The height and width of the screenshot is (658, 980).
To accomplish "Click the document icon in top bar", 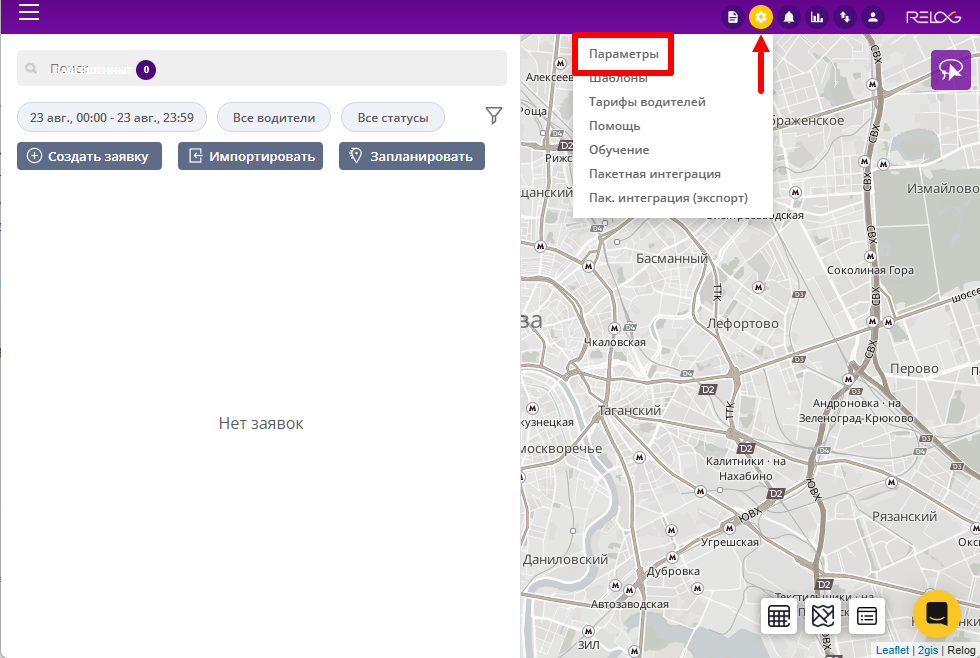I will tap(734, 17).
